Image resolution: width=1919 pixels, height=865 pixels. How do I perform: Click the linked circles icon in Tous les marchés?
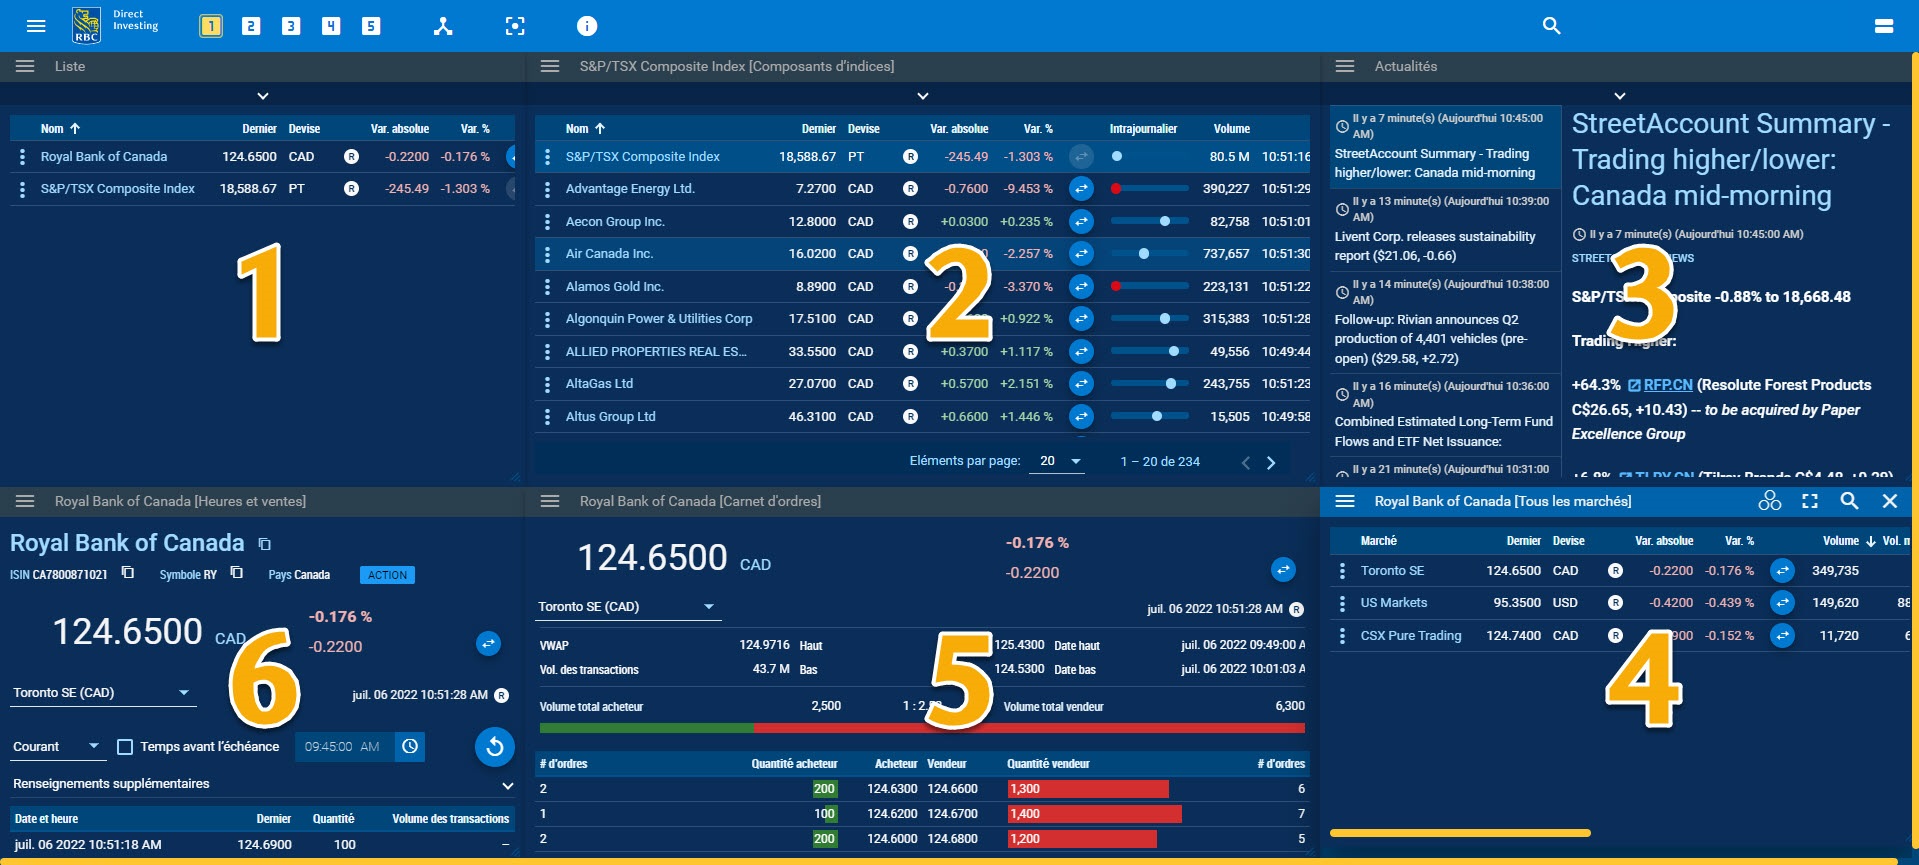[x=1770, y=501]
